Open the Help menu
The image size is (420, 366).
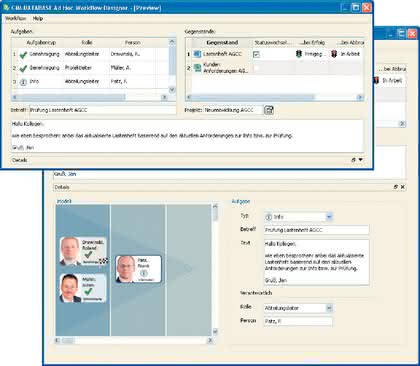38,18
